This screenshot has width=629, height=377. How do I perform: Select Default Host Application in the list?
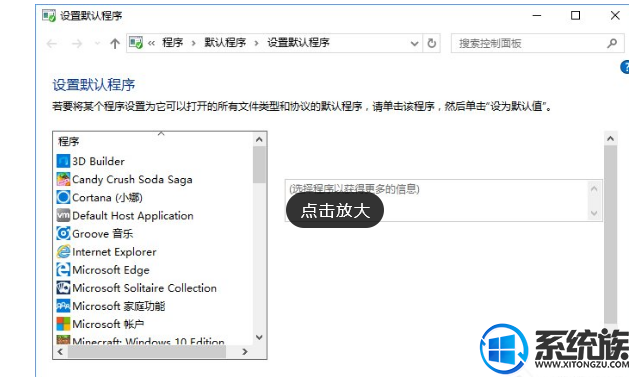point(133,215)
